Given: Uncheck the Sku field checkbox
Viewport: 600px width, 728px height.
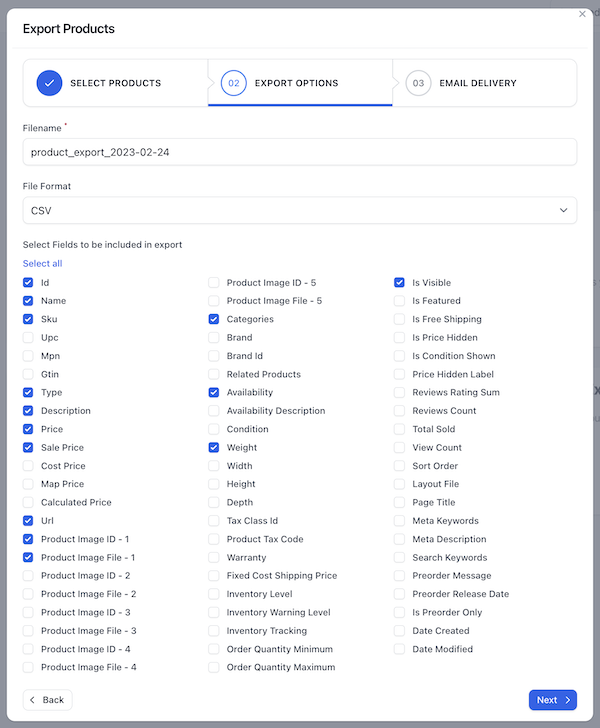Looking at the screenshot, I should click(28, 319).
